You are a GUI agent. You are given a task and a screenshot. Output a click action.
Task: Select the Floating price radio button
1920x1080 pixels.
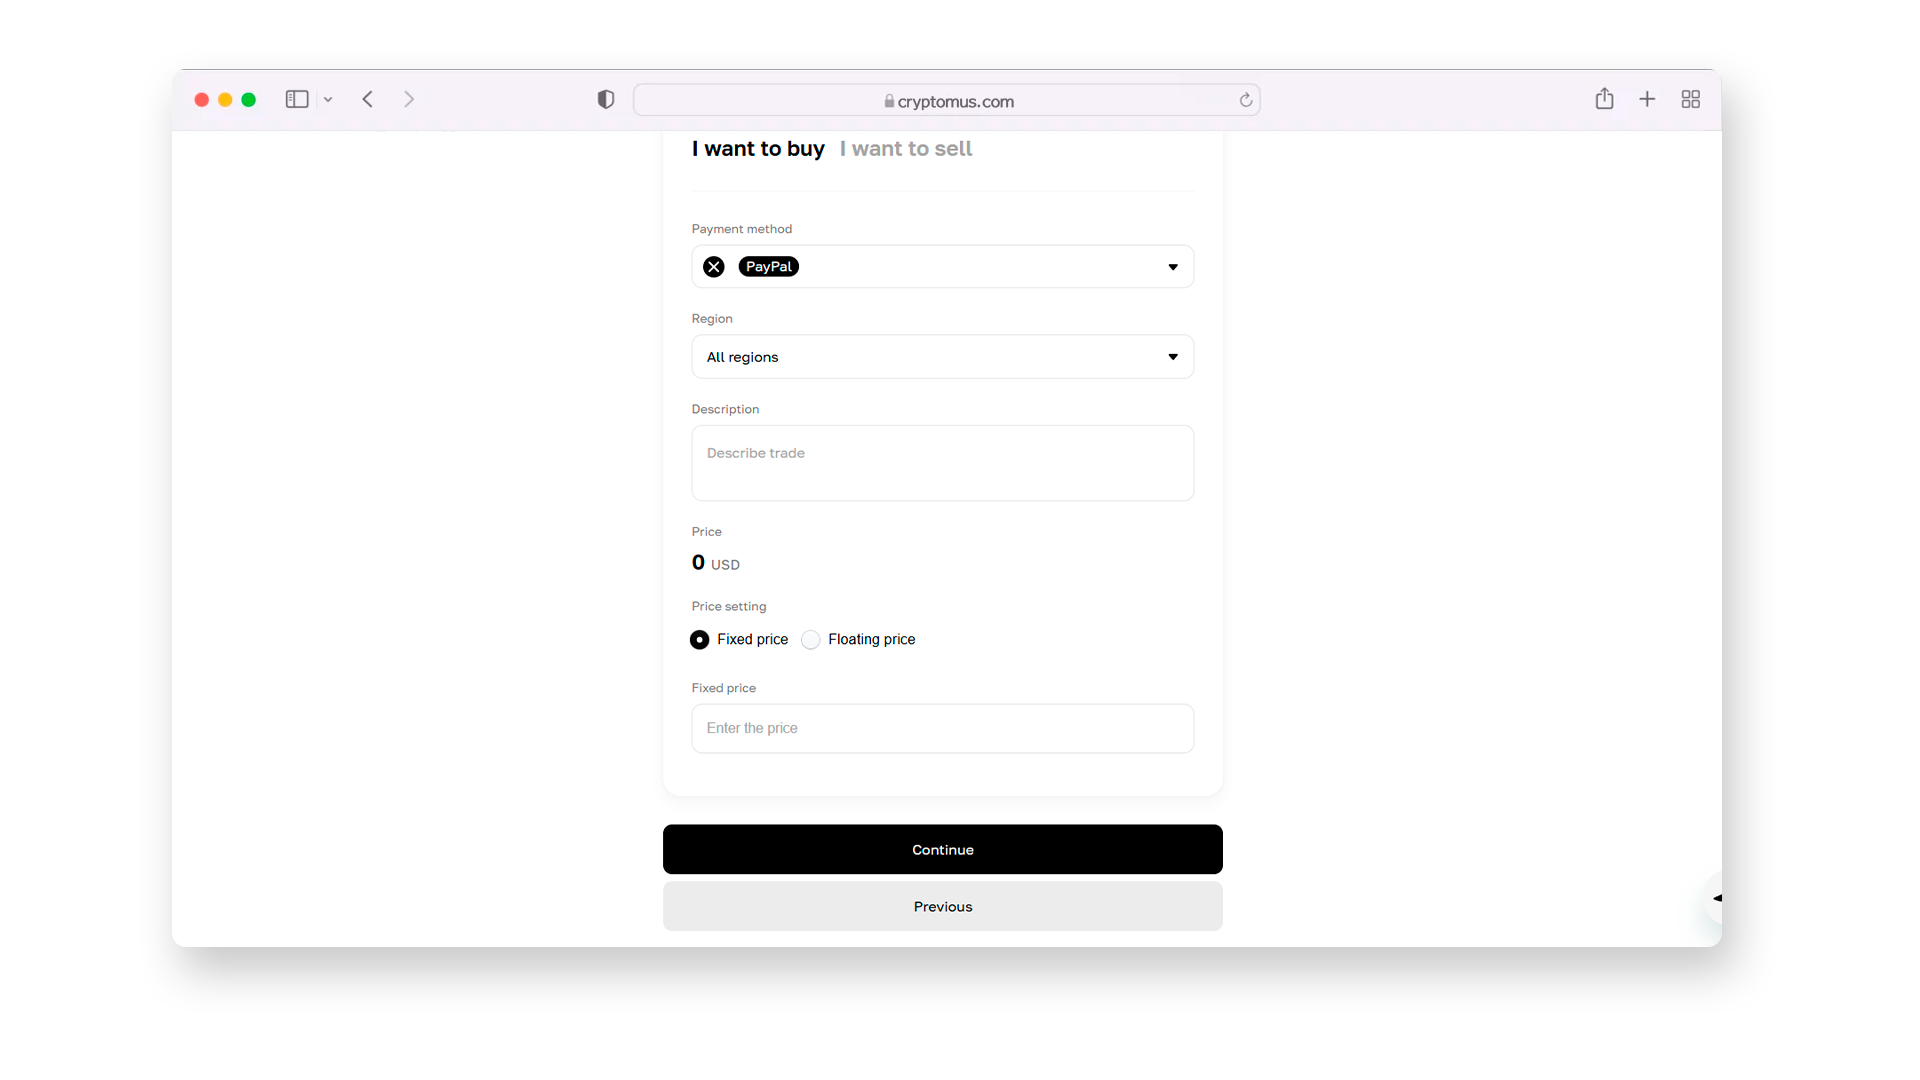click(810, 638)
